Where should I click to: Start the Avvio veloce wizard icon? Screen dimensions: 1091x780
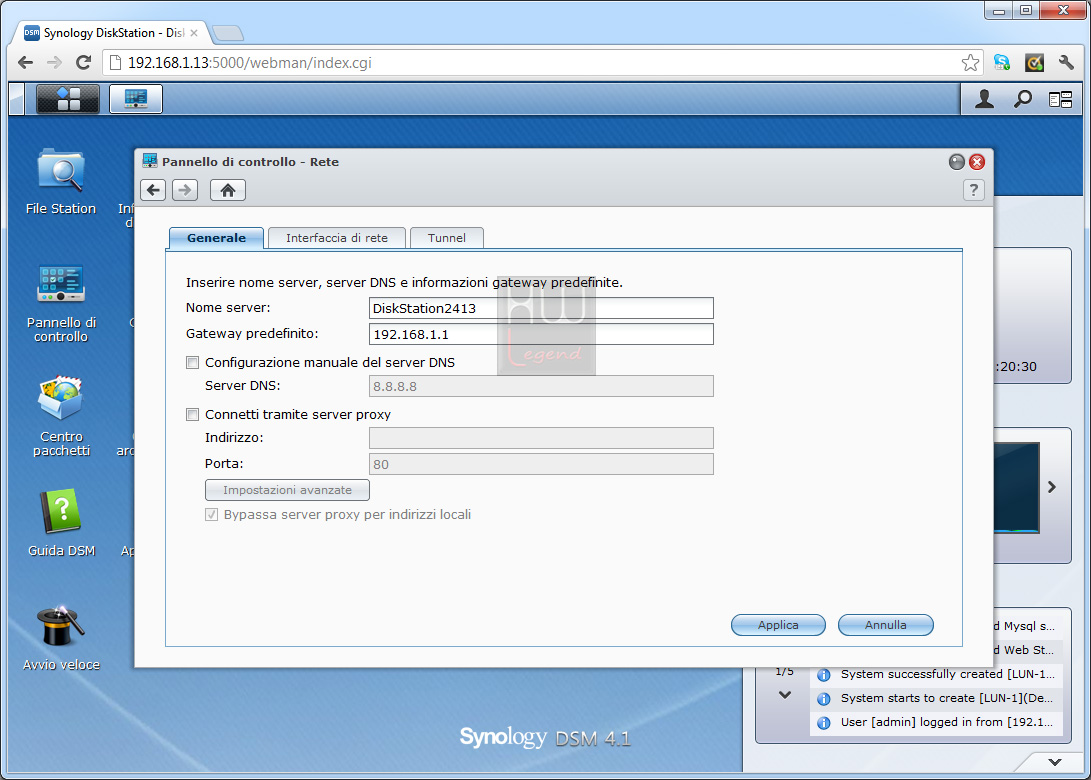click(61, 637)
